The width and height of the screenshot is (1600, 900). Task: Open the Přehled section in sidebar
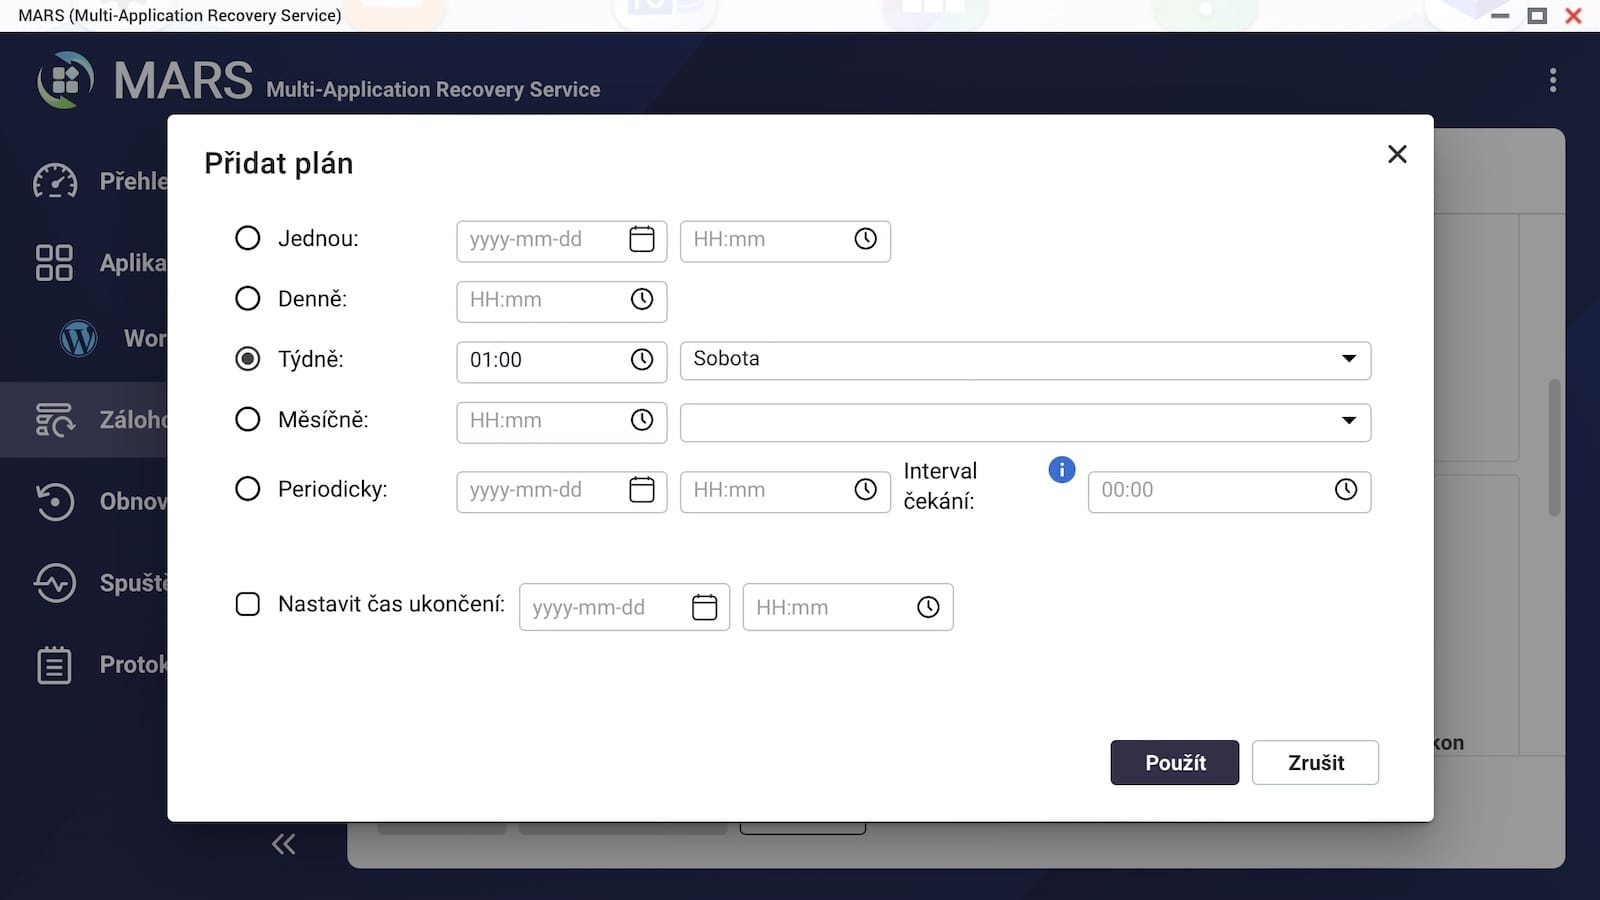[x=84, y=181]
